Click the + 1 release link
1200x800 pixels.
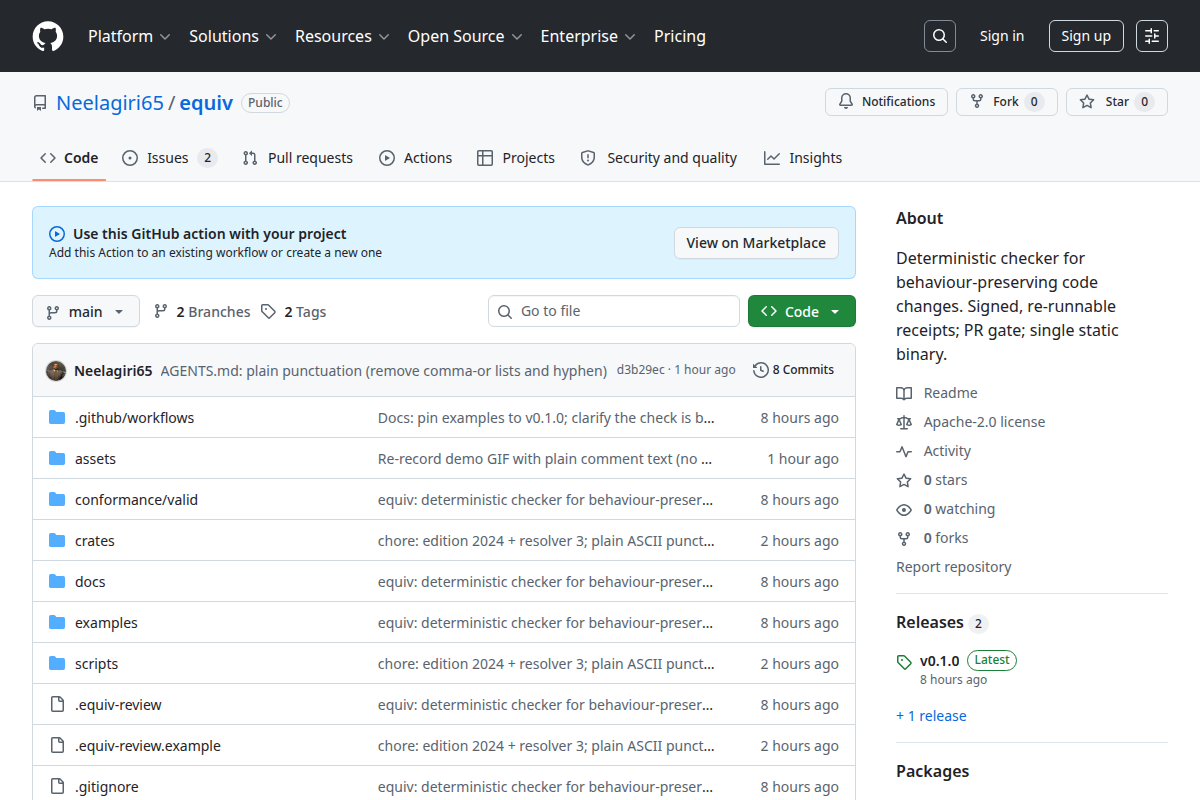pos(931,716)
